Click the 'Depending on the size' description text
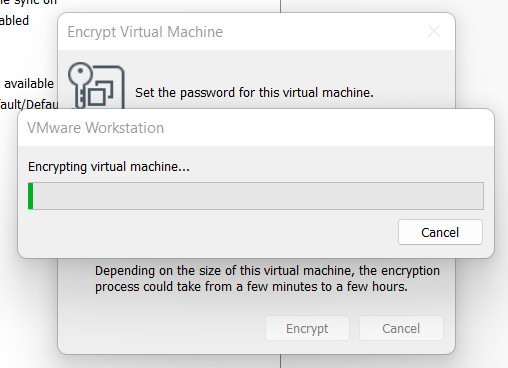The height and width of the screenshot is (368, 508). [x=267, y=271]
